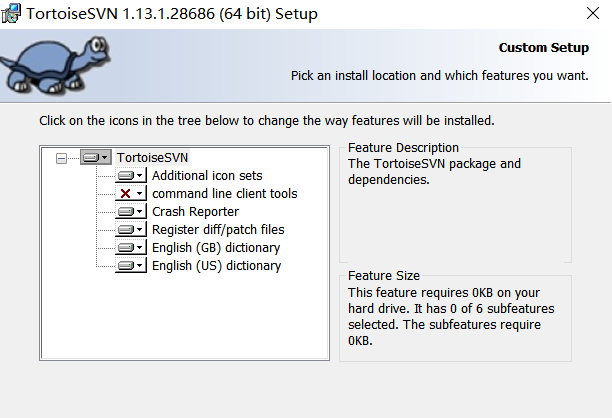Click the installer icon in the title bar
The height and width of the screenshot is (418, 612).
[x=11, y=13]
